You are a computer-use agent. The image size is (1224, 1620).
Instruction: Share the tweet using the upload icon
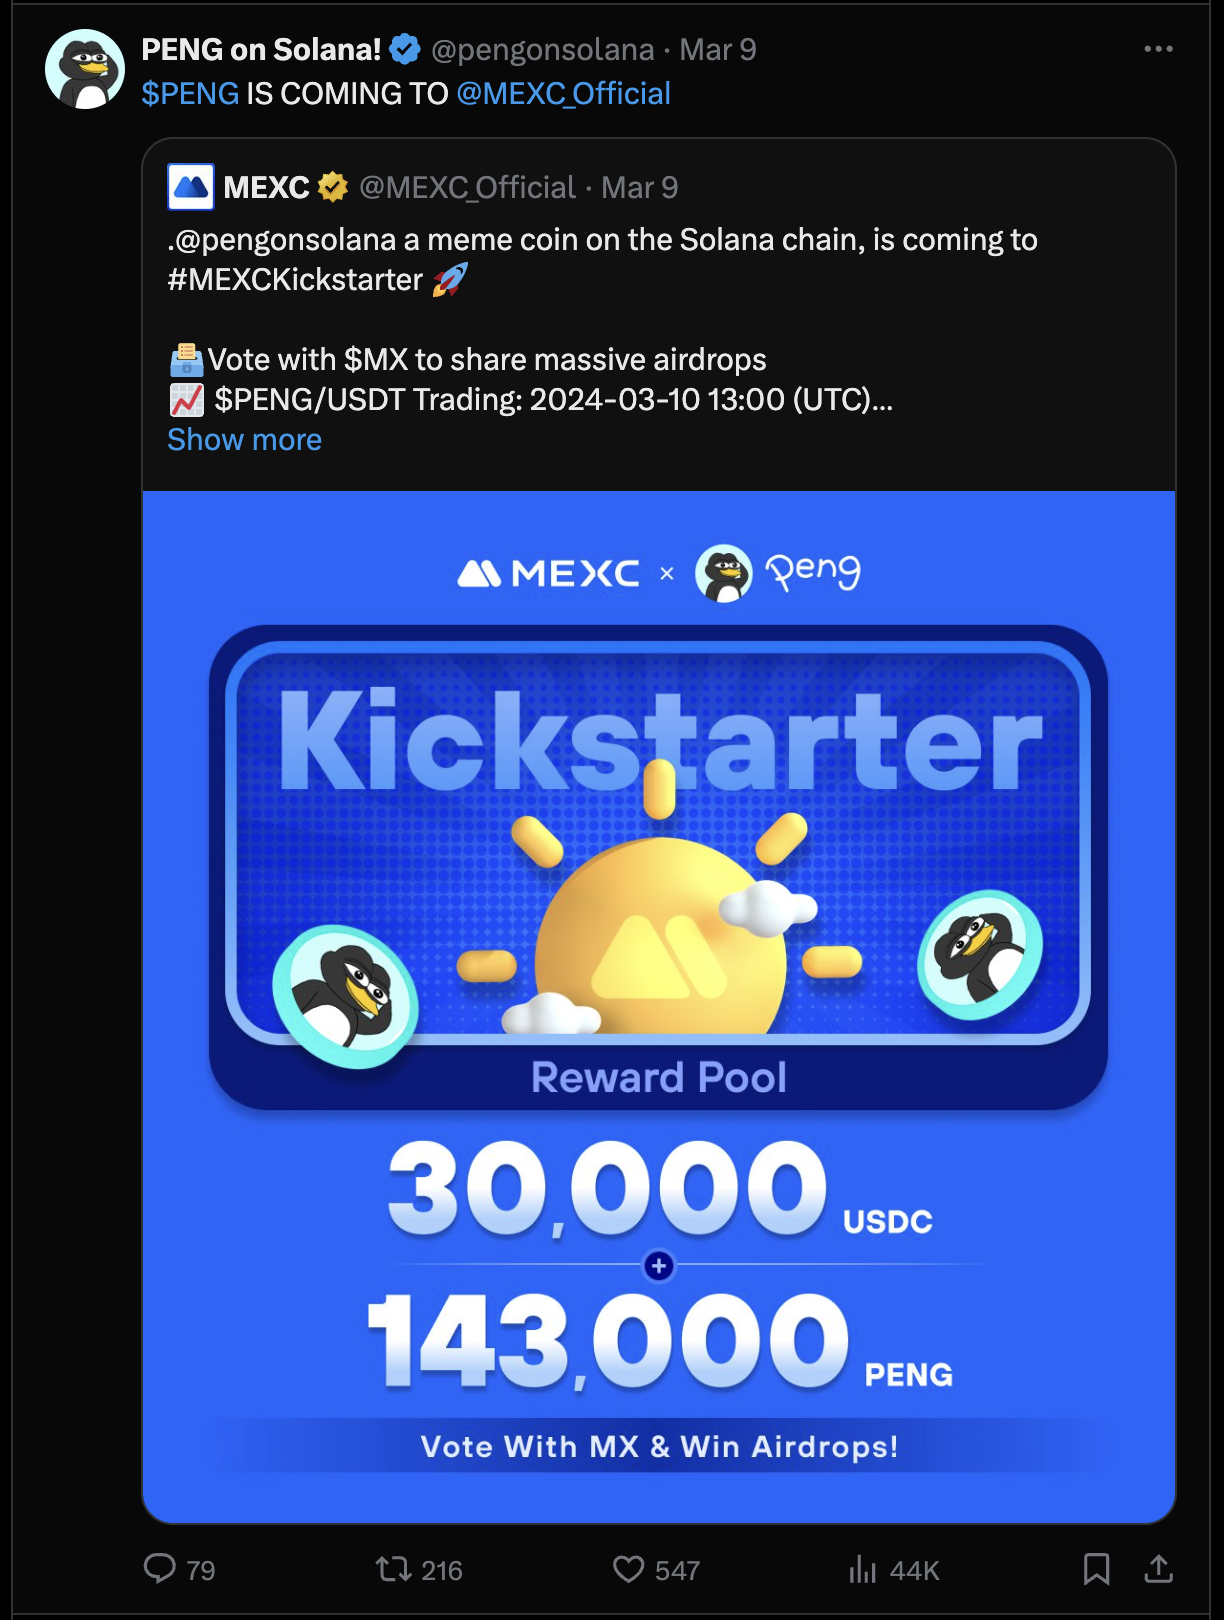click(x=1158, y=1568)
